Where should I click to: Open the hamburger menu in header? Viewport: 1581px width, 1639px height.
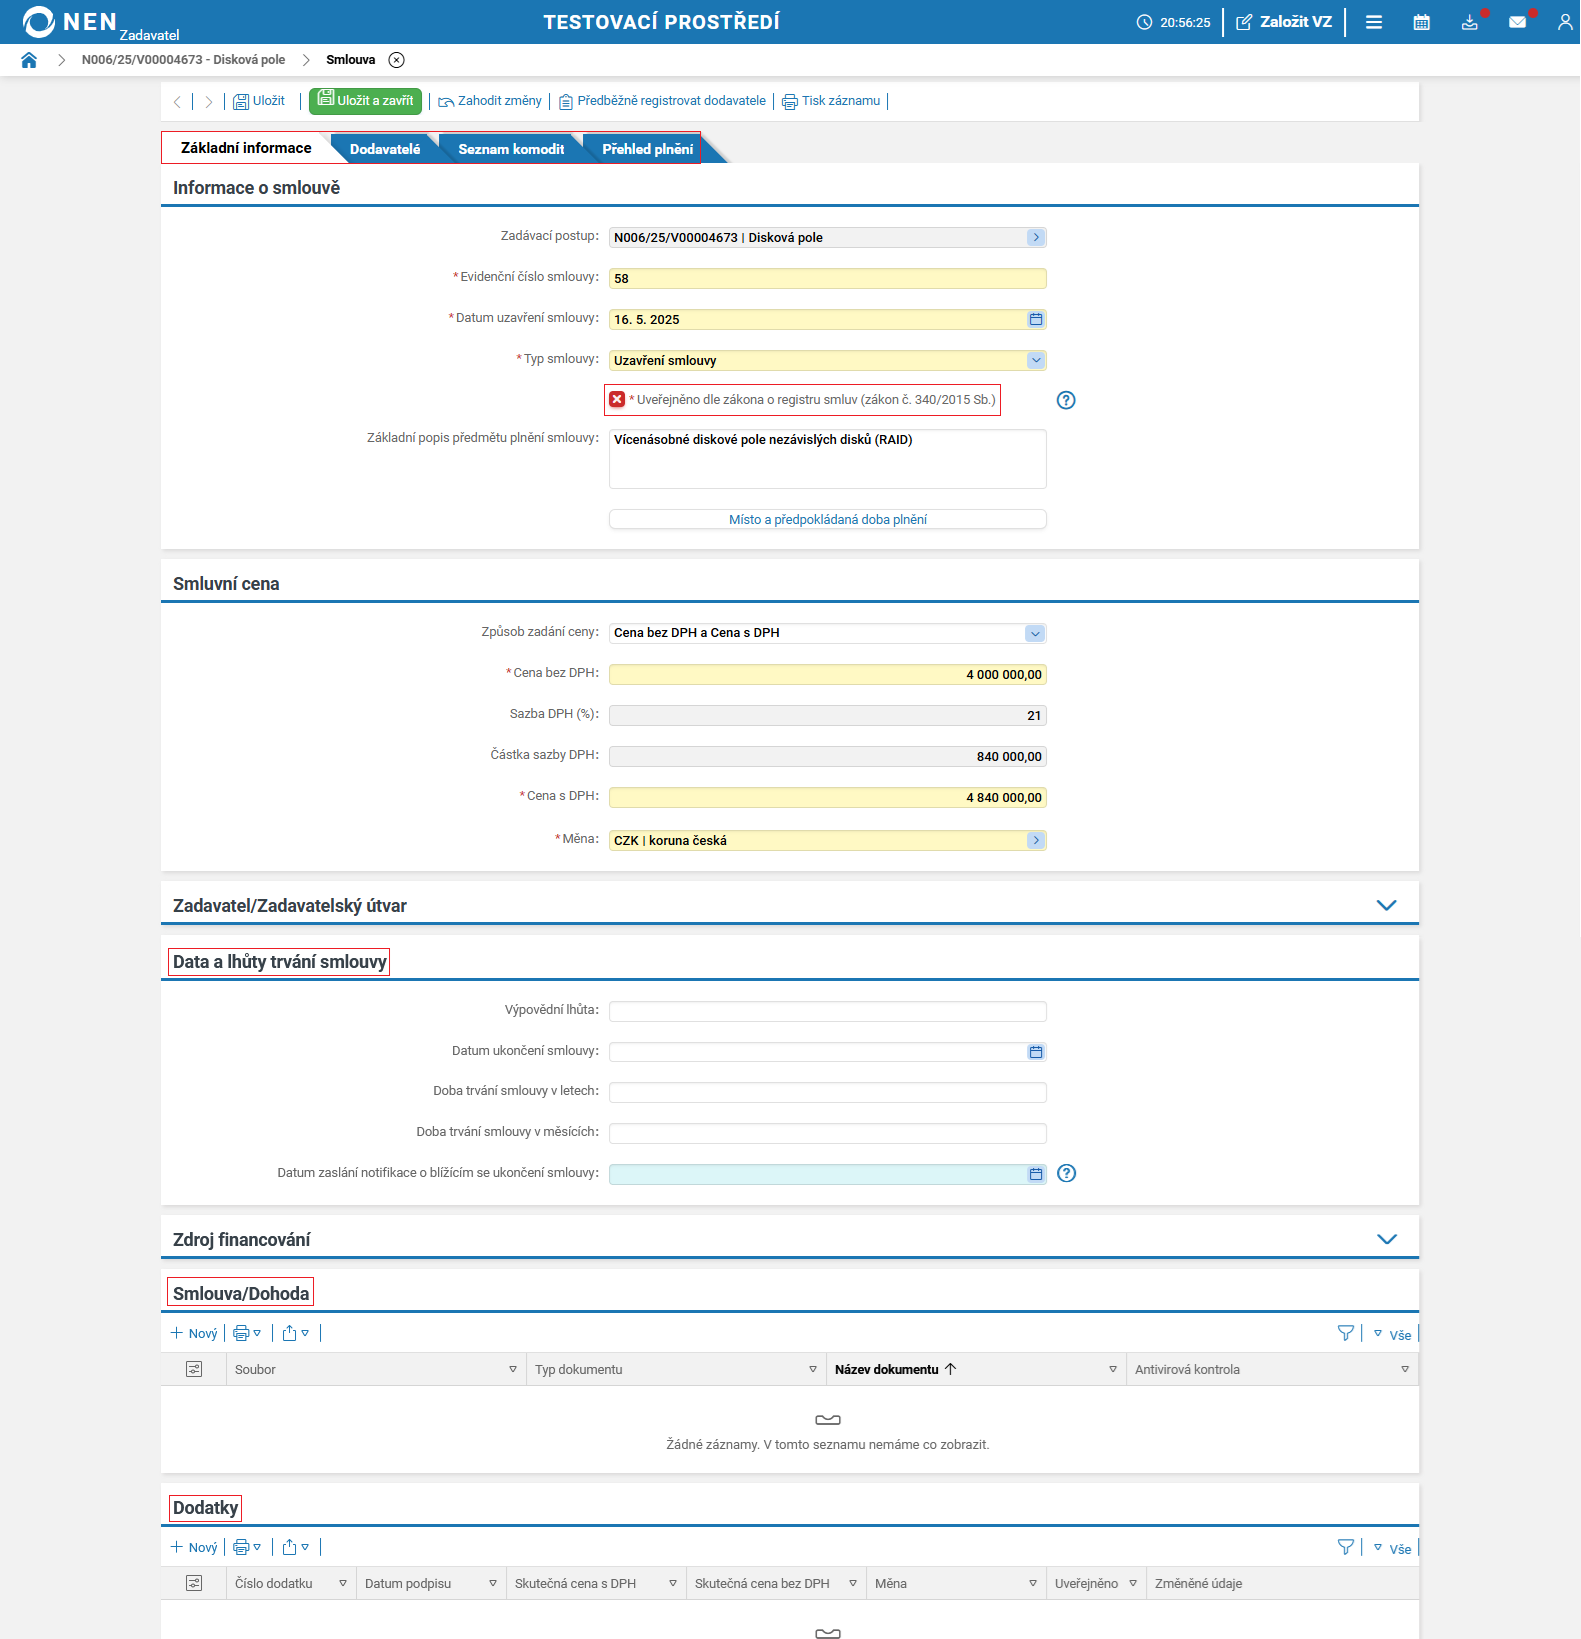(1374, 22)
